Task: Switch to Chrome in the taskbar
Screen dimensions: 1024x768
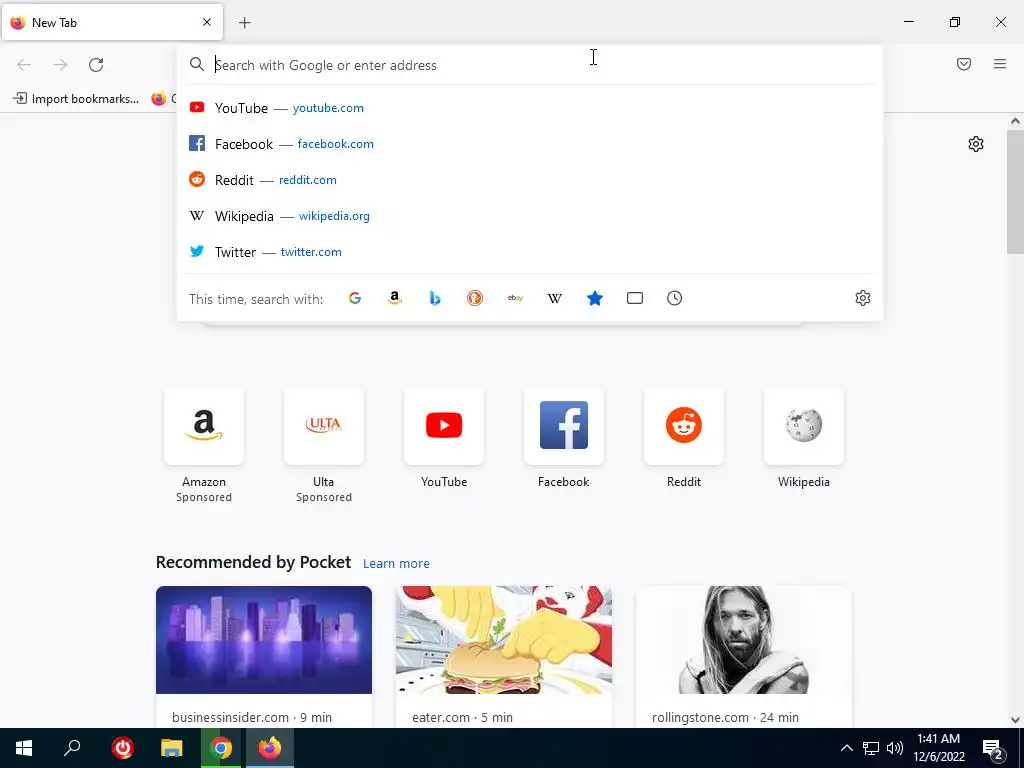Action: pos(221,748)
